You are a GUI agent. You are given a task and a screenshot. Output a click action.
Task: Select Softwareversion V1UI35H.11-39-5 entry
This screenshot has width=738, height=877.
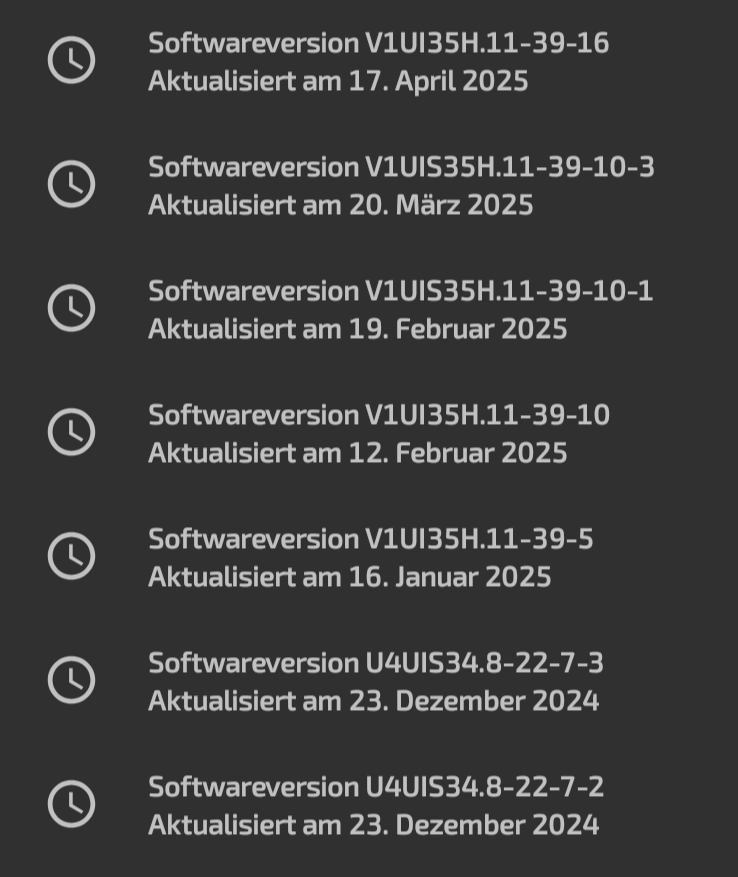[370, 539]
